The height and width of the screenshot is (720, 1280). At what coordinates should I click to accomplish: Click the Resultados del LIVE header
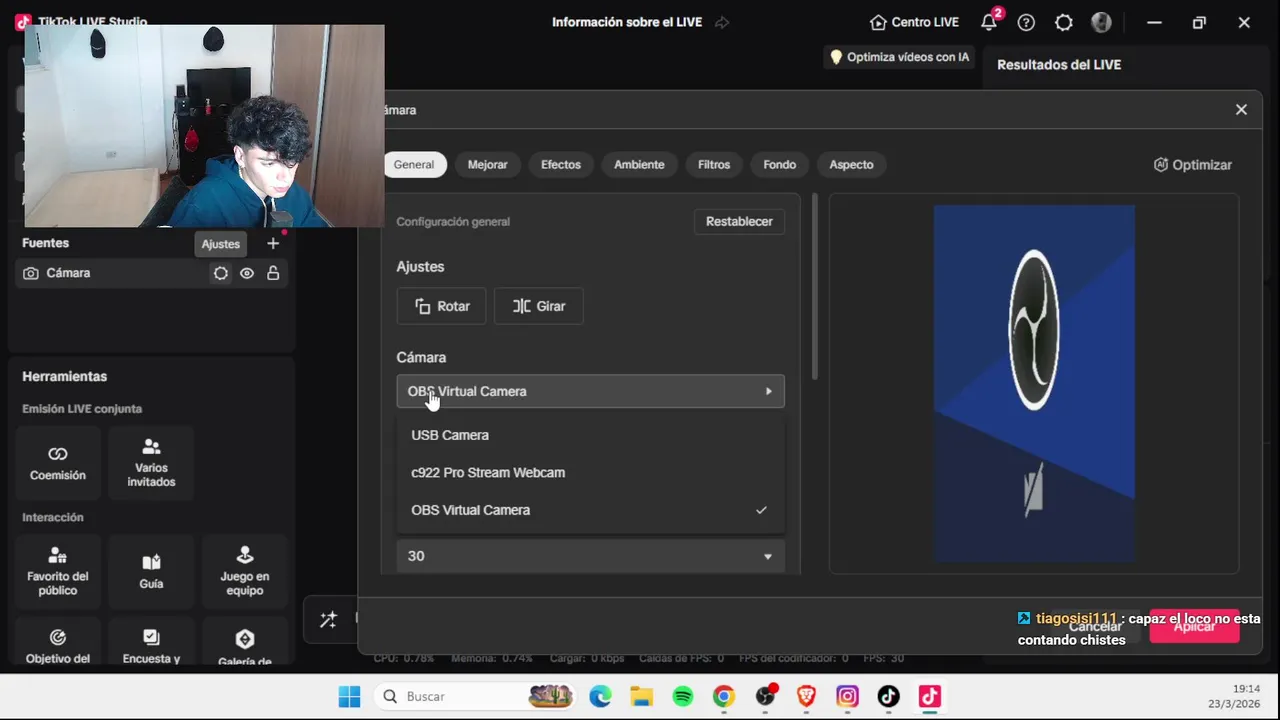(x=1059, y=65)
